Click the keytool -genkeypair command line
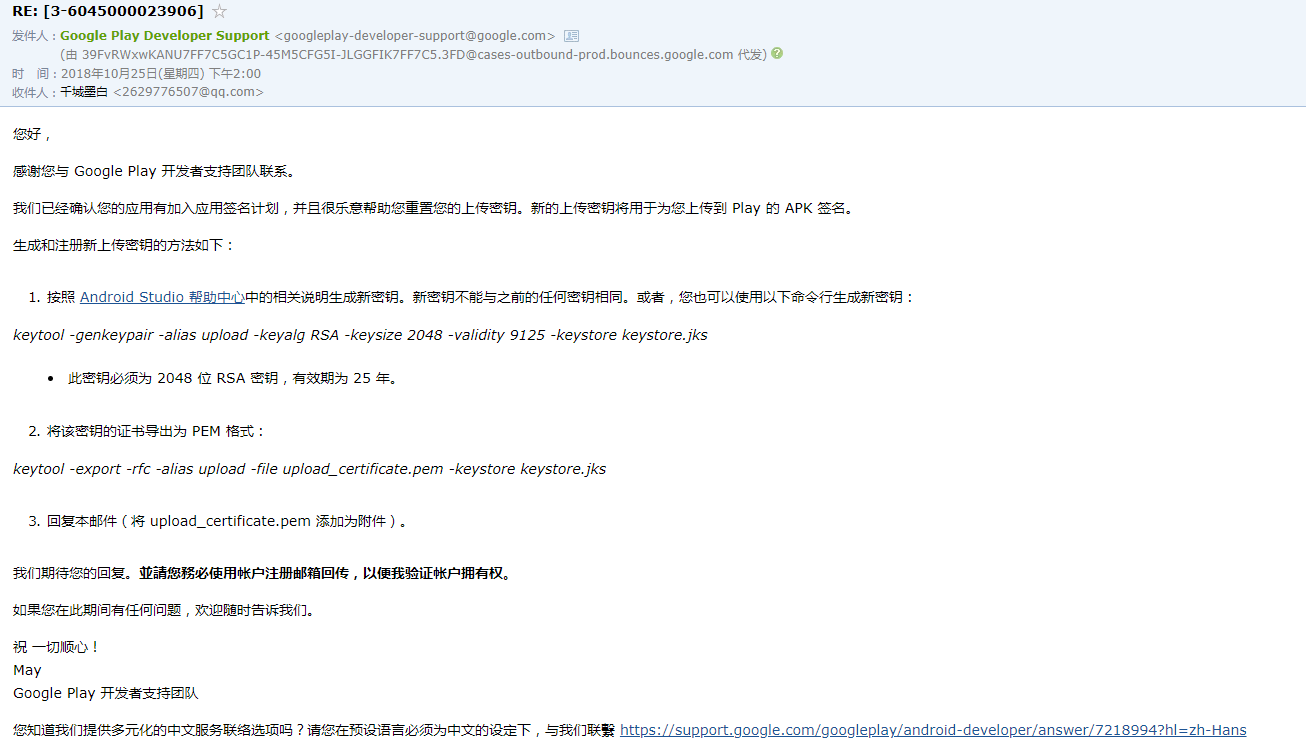The width and height of the screenshot is (1306, 751). (x=360, y=335)
